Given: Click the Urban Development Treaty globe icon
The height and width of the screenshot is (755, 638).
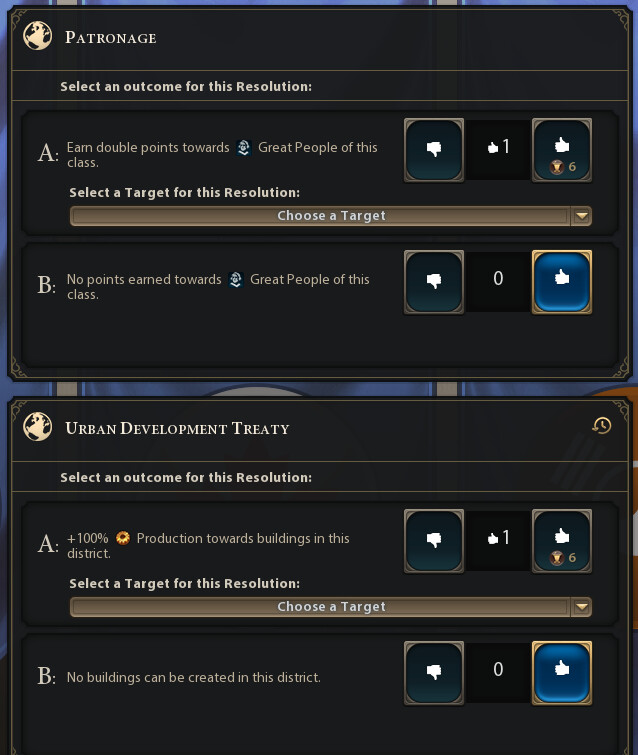Looking at the screenshot, I should point(38,428).
